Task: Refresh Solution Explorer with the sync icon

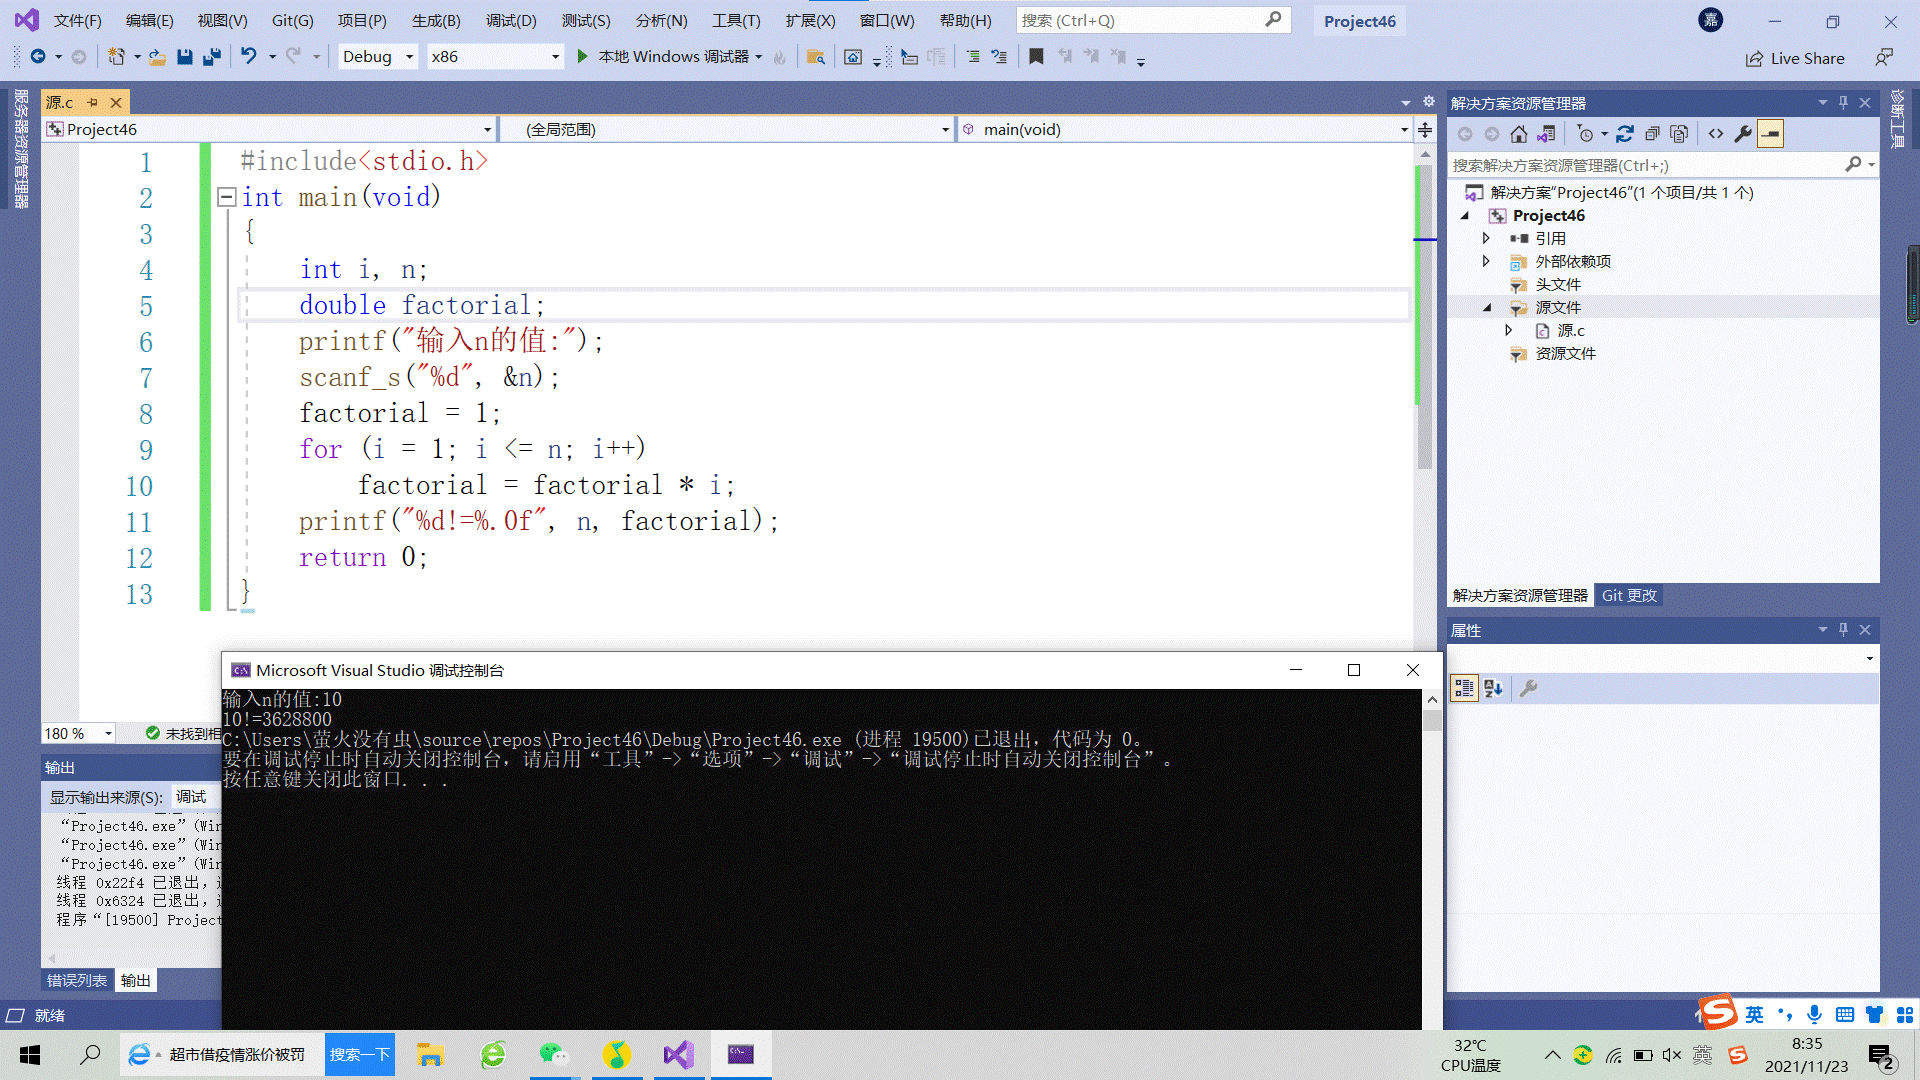Action: [1624, 134]
